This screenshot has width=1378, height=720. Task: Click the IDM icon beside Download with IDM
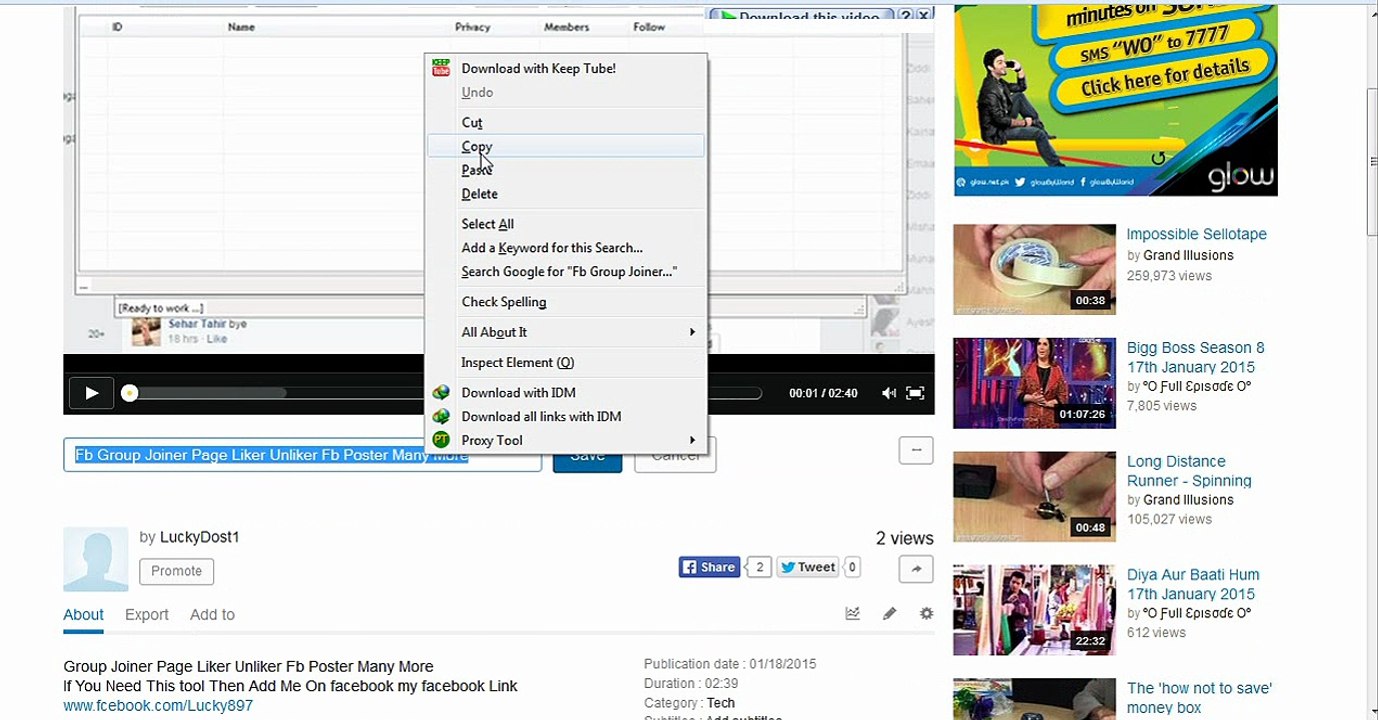pos(441,392)
